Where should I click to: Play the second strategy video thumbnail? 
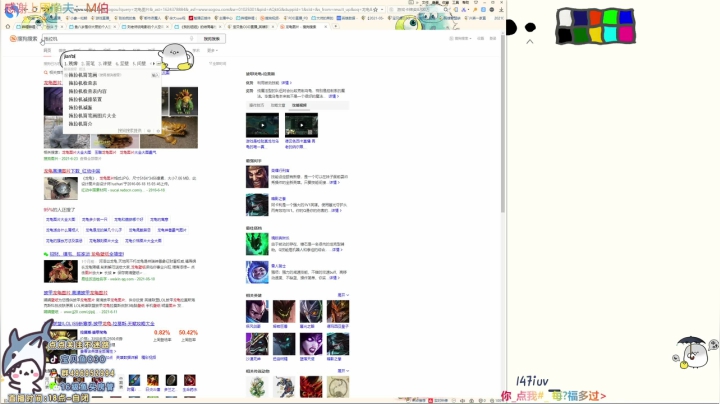(301, 125)
